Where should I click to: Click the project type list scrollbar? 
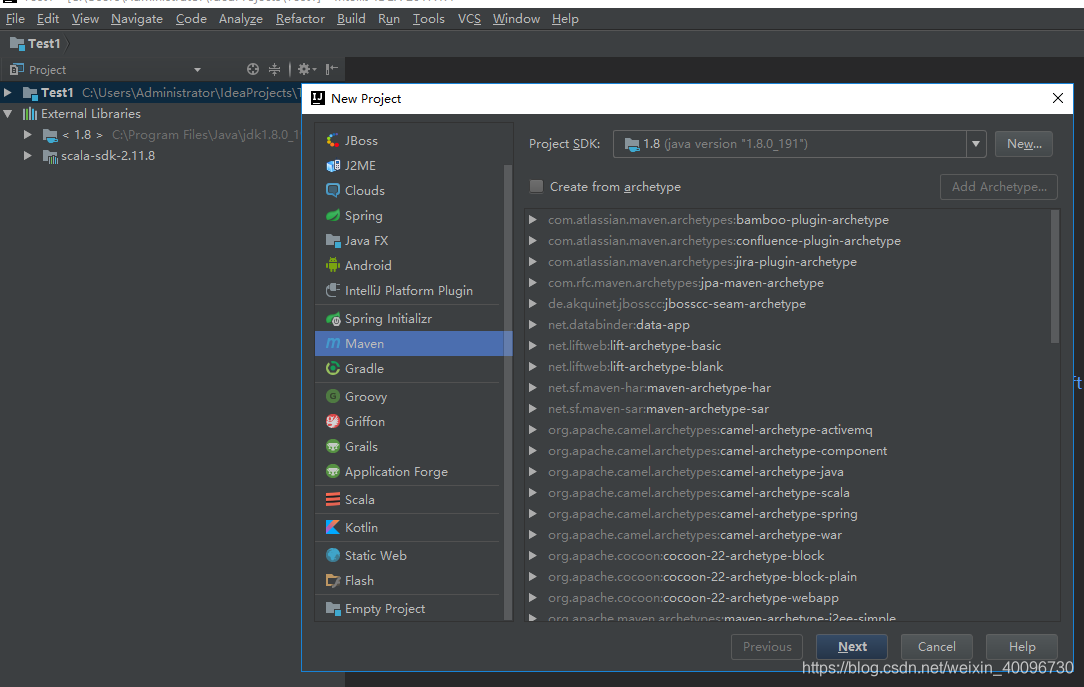(508, 393)
